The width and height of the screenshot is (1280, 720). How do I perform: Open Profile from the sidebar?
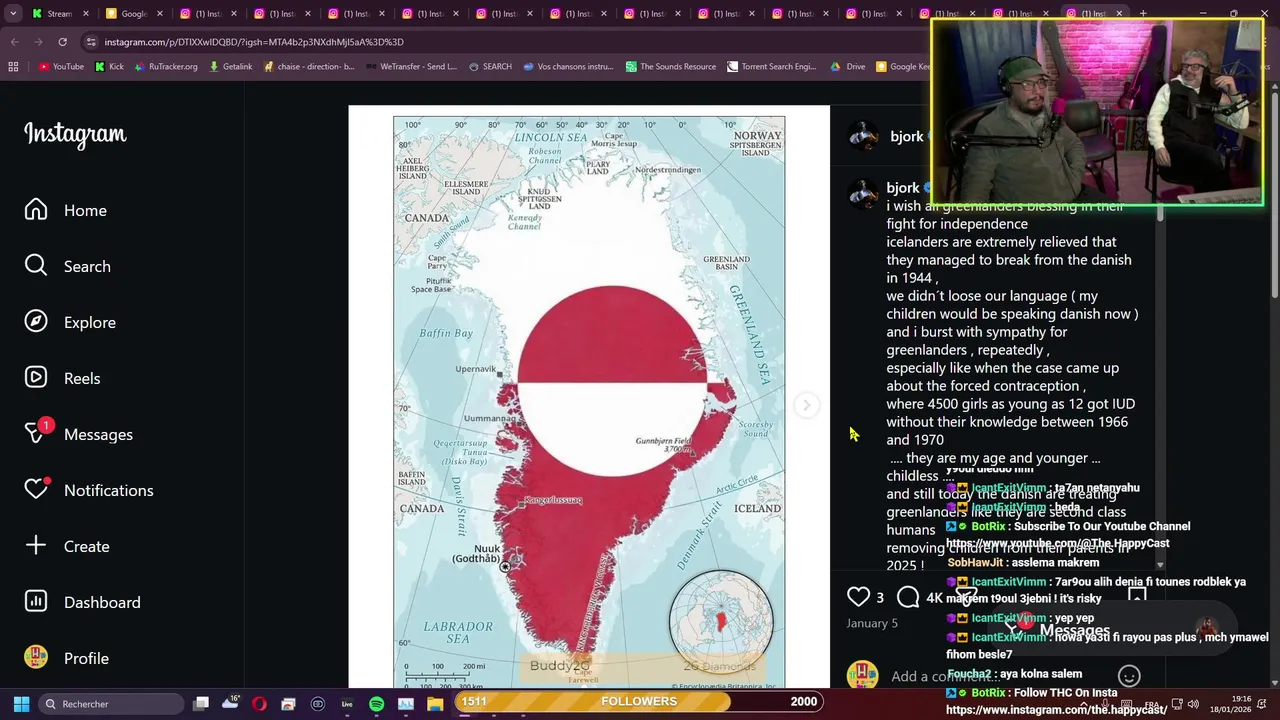(66, 658)
